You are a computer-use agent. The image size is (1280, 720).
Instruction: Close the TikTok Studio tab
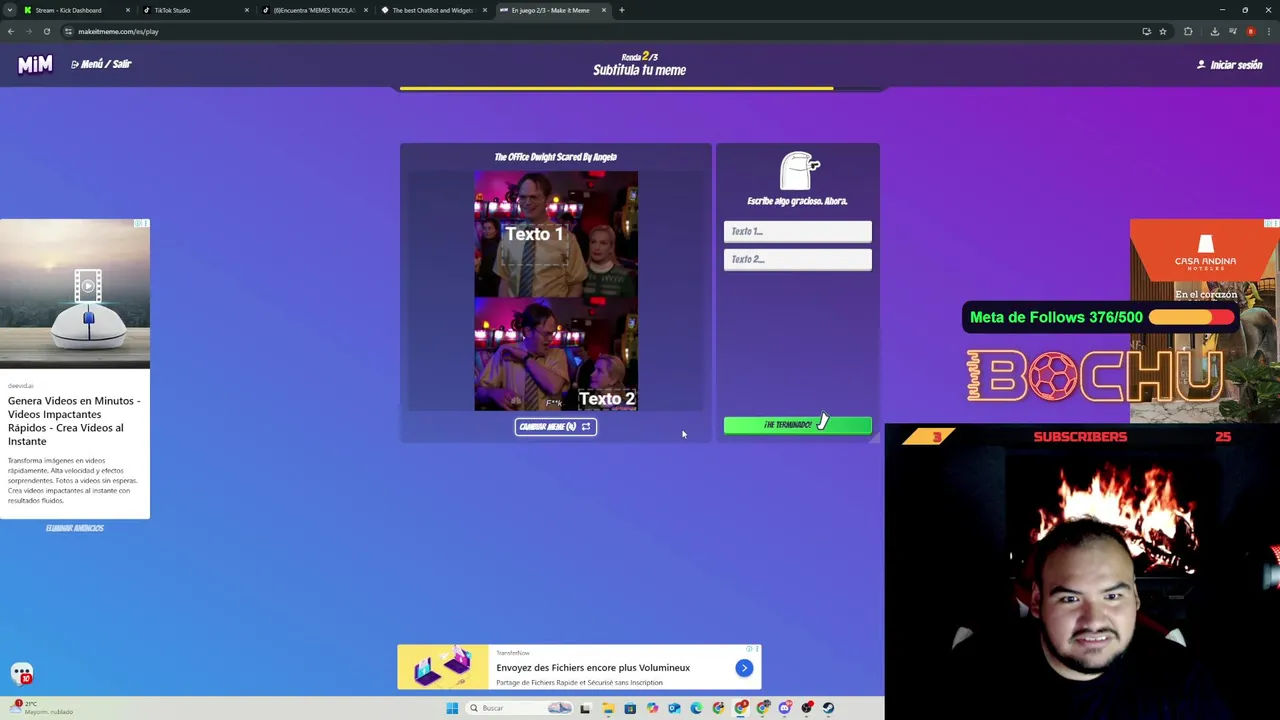pyautogui.click(x=246, y=10)
